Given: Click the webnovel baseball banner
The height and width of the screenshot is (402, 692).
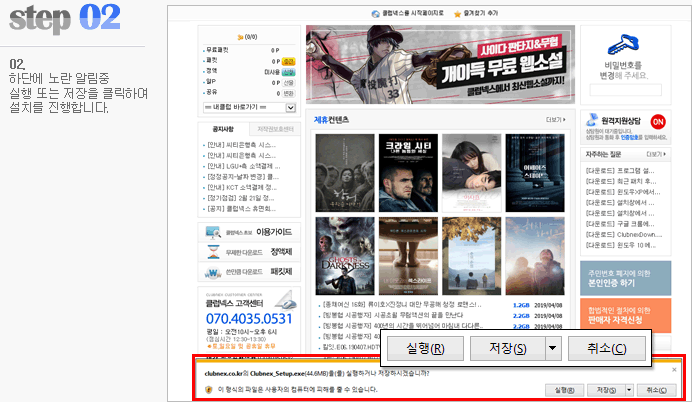Looking at the screenshot, I should pos(440,64).
